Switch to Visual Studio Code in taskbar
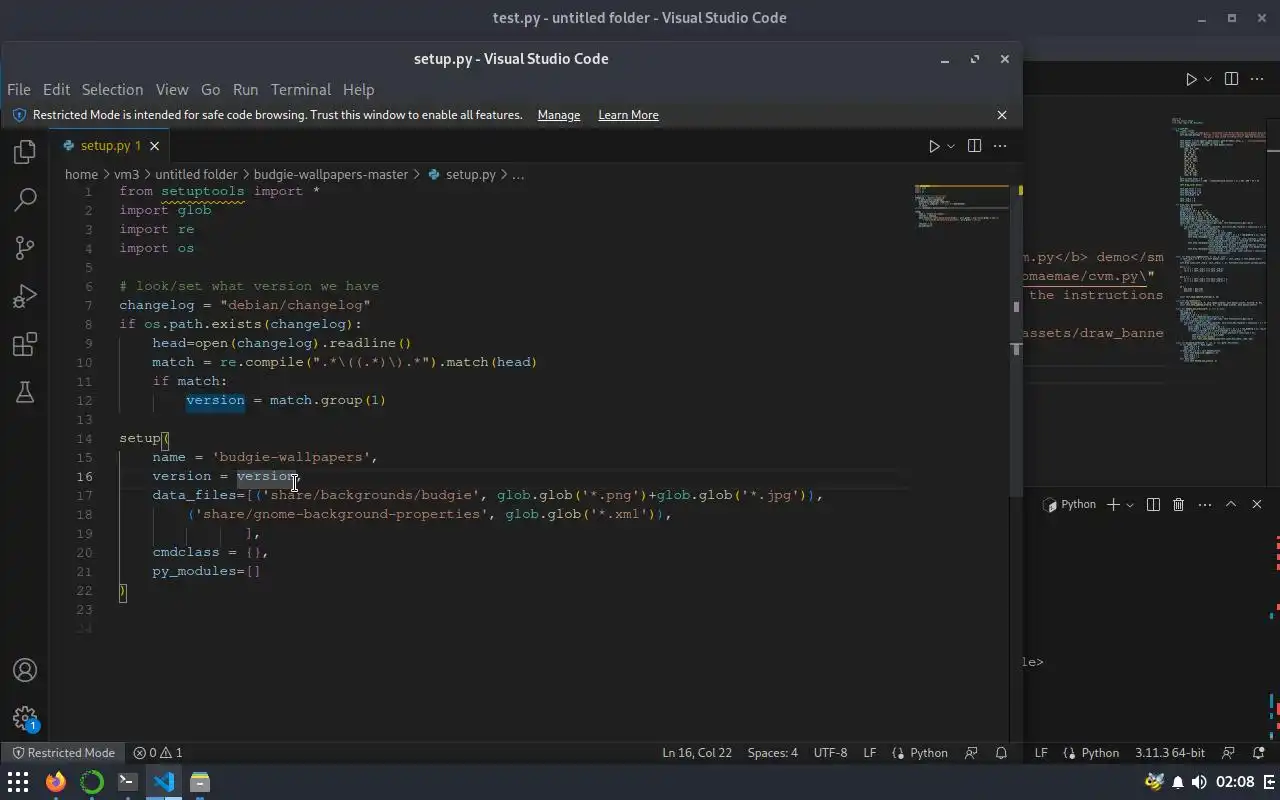The image size is (1280, 800). tap(163, 782)
